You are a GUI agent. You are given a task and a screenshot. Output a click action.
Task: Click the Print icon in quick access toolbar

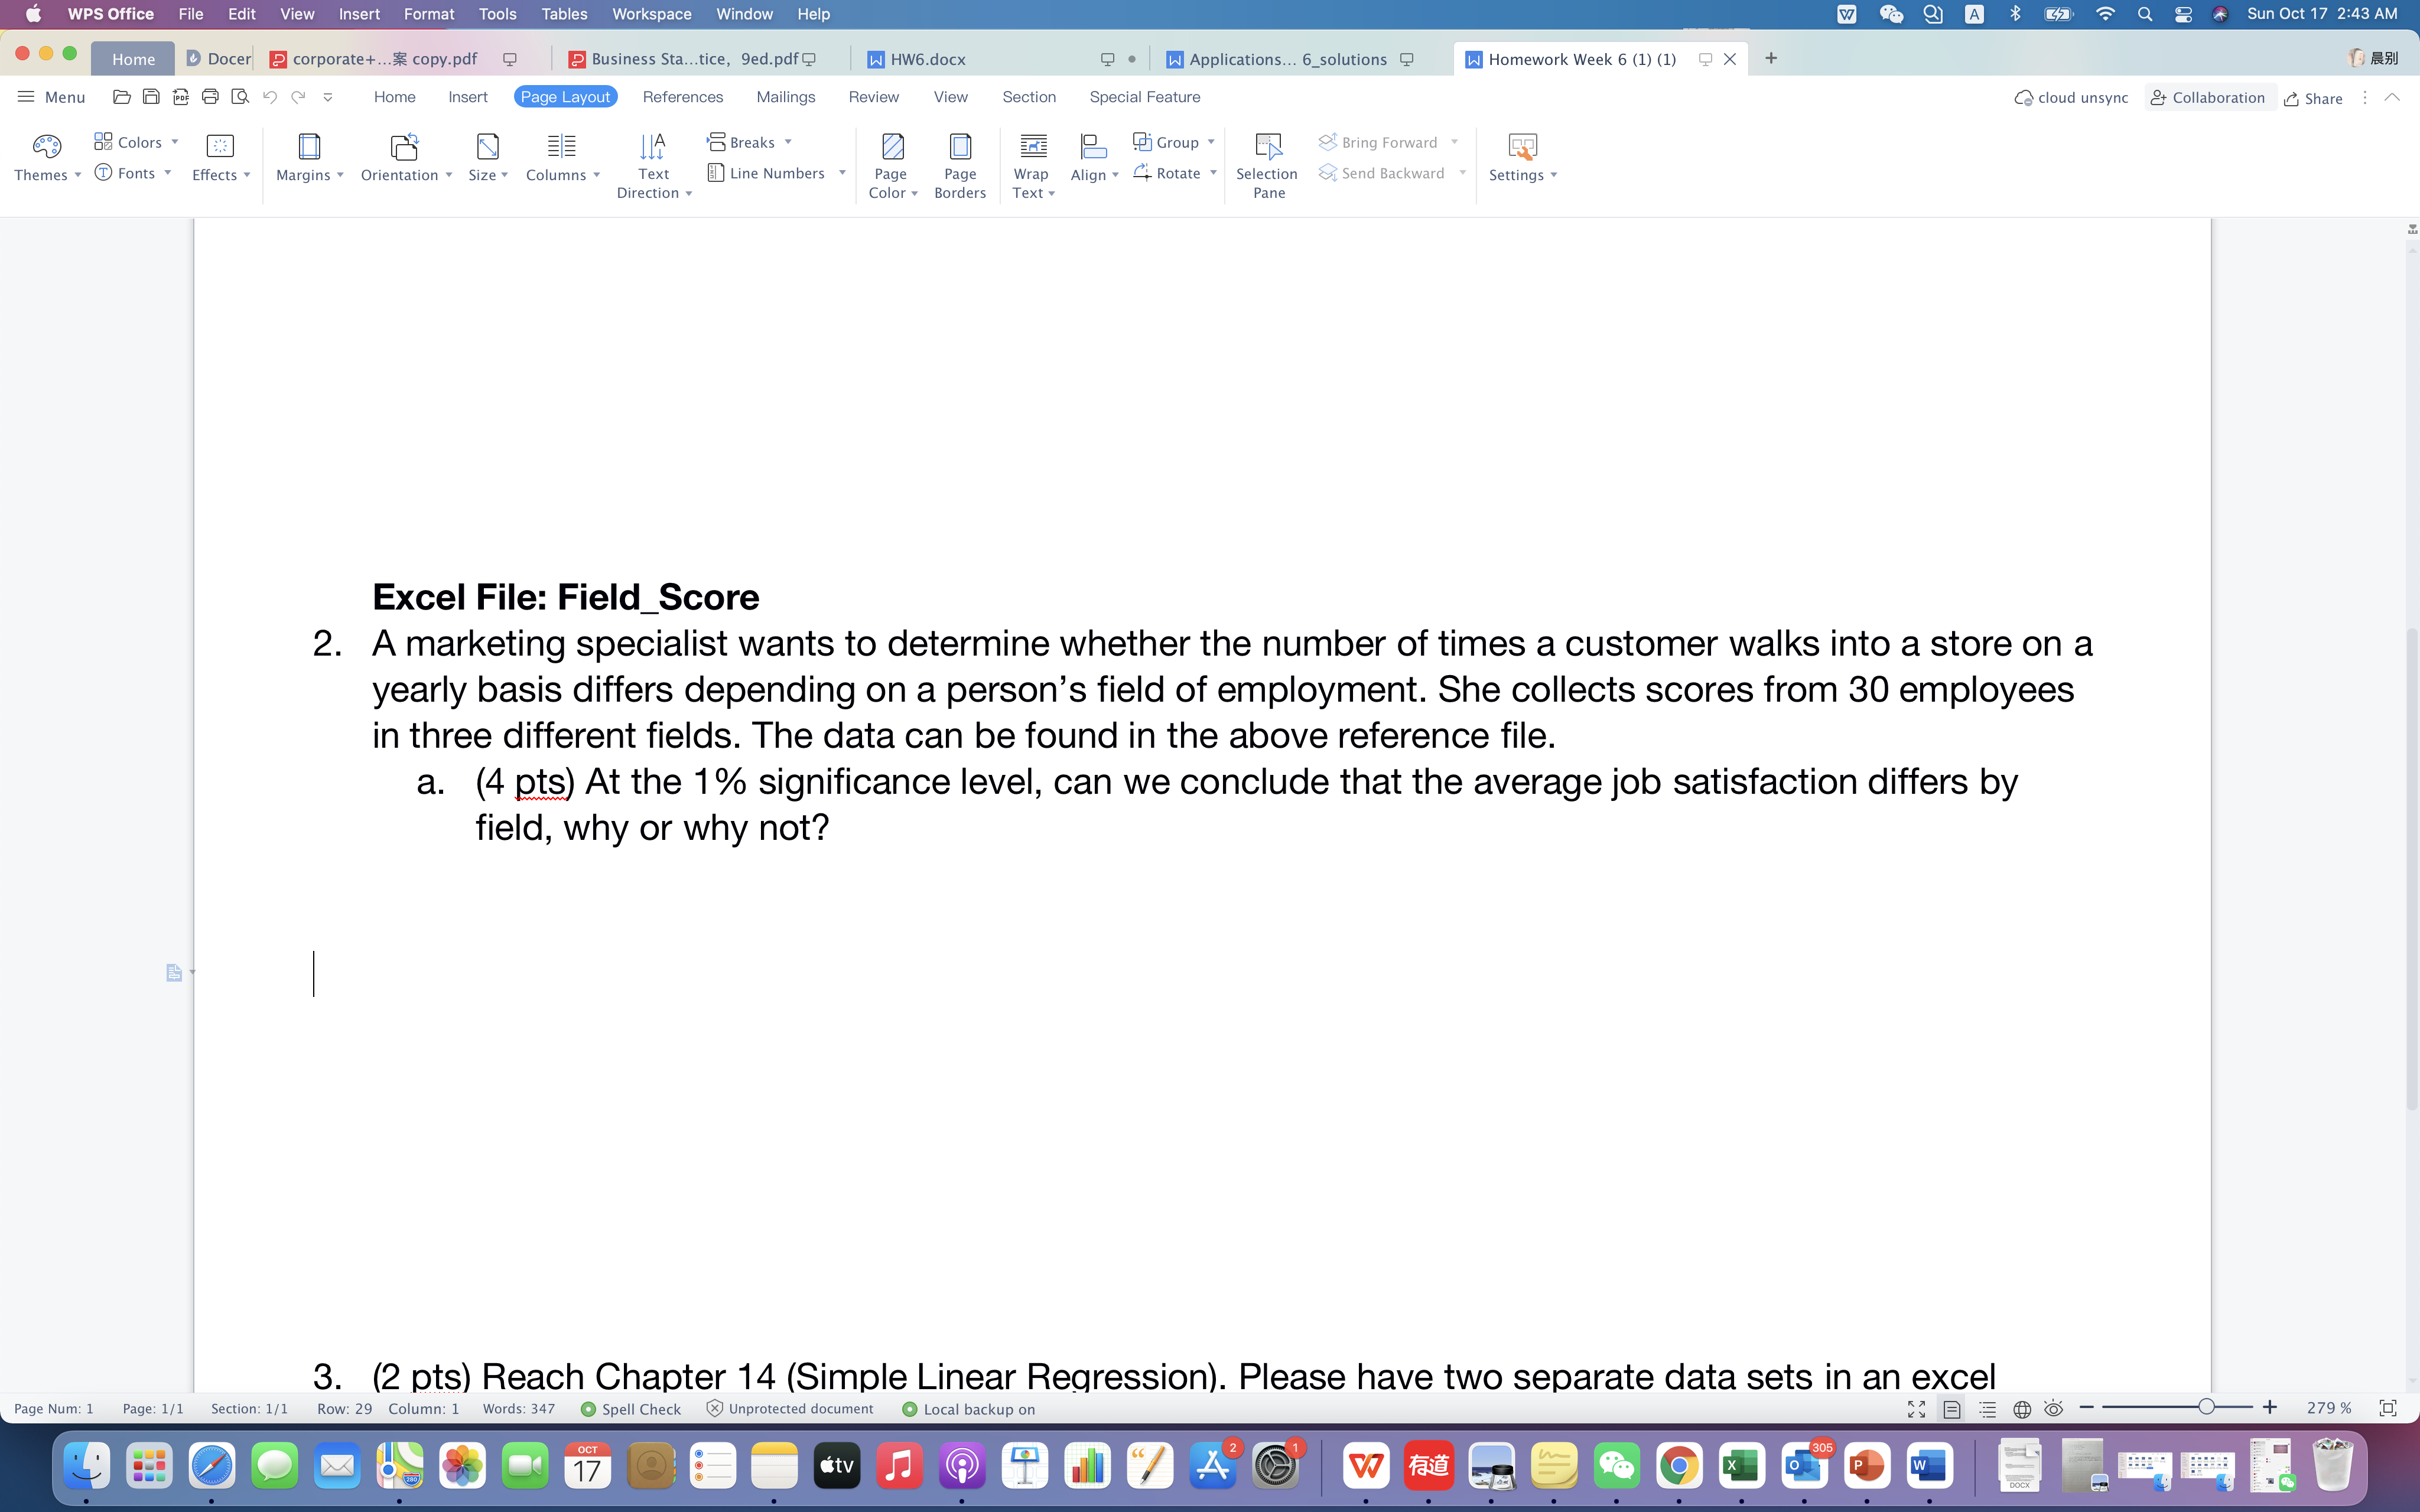[x=210, y=96]
